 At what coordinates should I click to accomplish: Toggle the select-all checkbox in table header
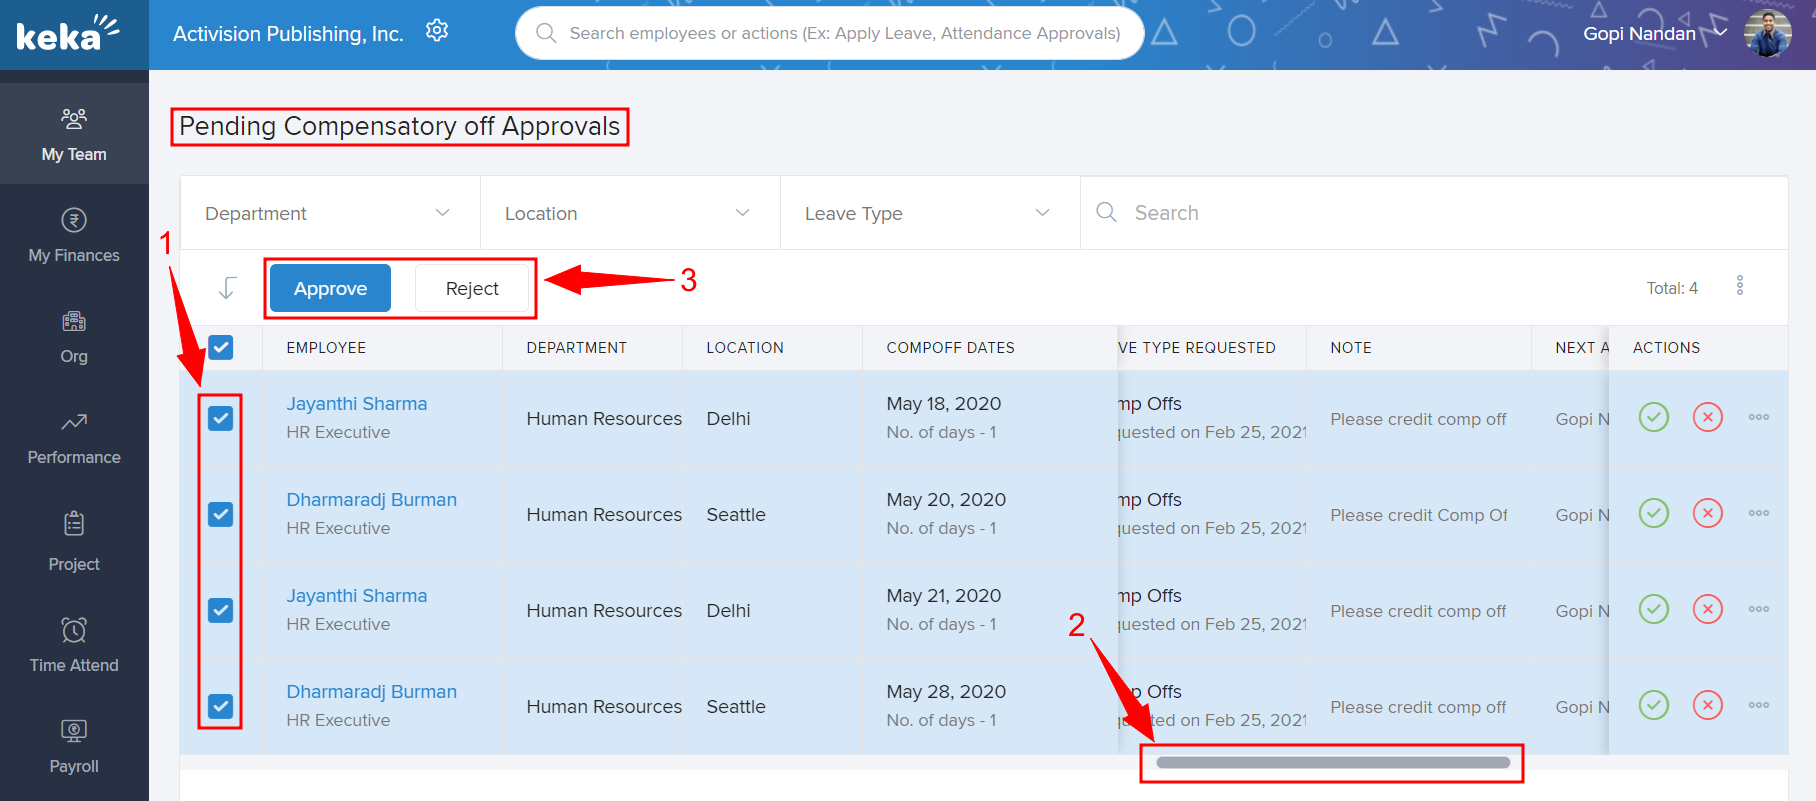[221, 348]
